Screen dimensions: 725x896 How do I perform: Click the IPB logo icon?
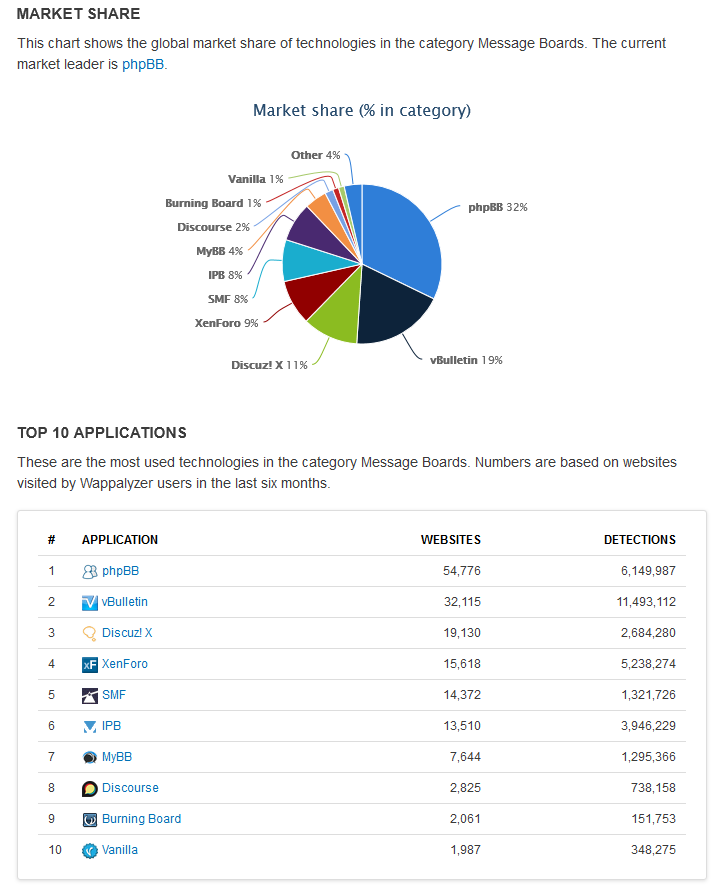point(90,726)
